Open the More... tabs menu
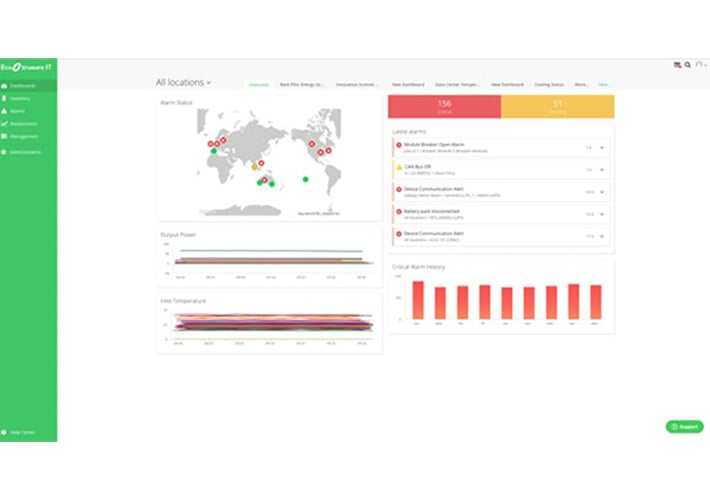This screenshot has width=710, height=500. [581, 85]
